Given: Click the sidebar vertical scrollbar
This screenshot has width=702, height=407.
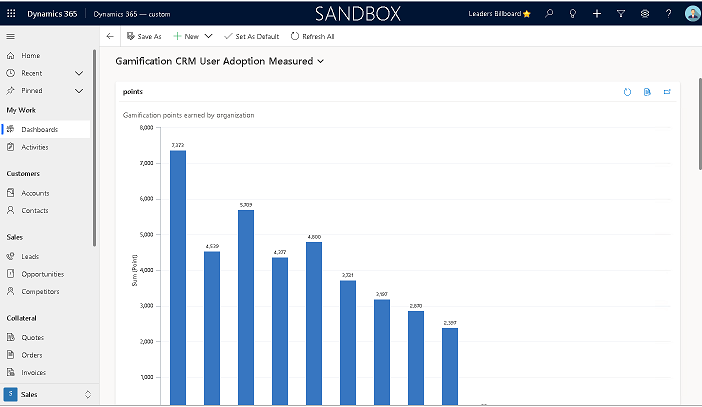Looking at the screenshot, I should 94,148.
